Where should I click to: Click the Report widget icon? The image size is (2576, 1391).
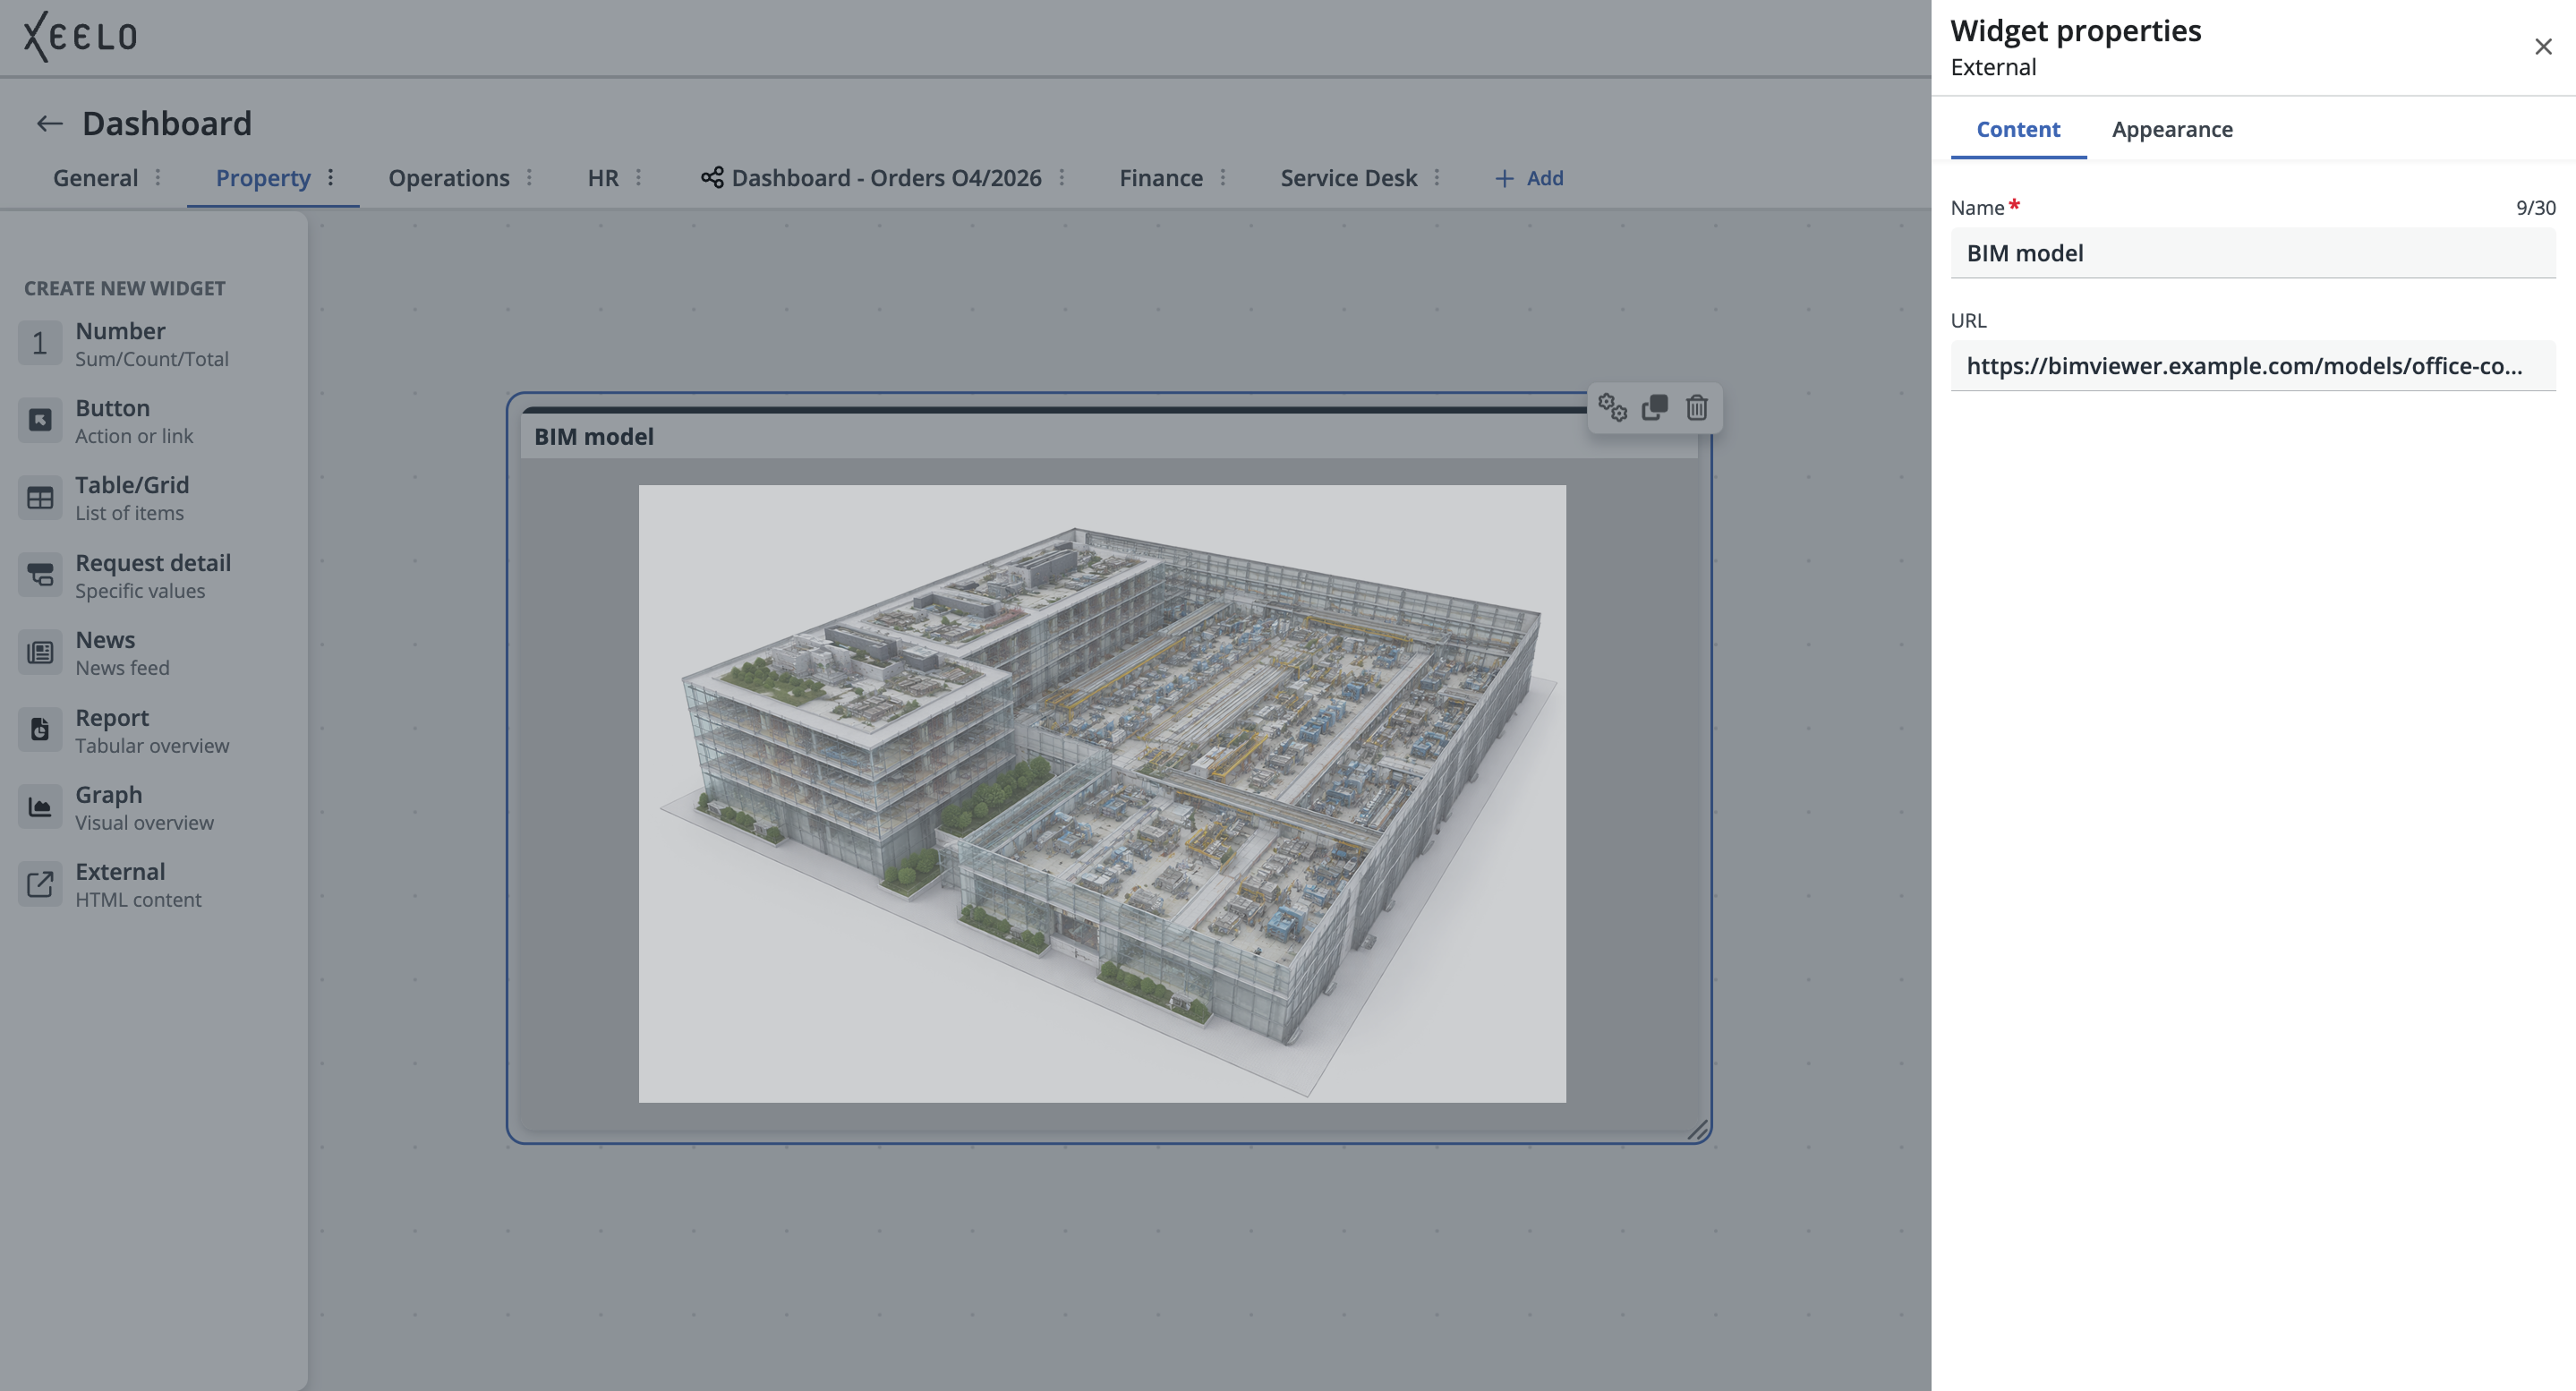pos(40,730)
